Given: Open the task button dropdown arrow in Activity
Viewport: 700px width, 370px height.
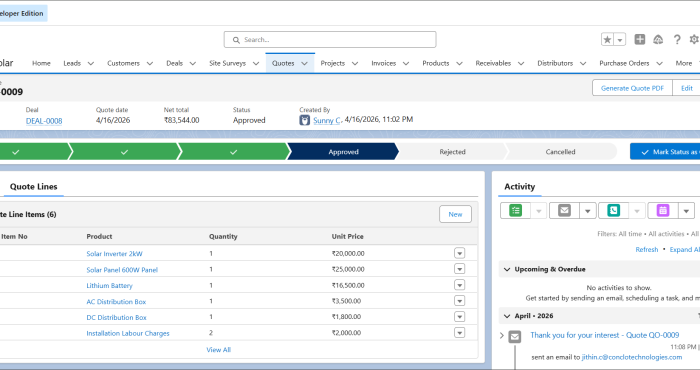Looking at the screenshot, I should [x=539, y=211].
